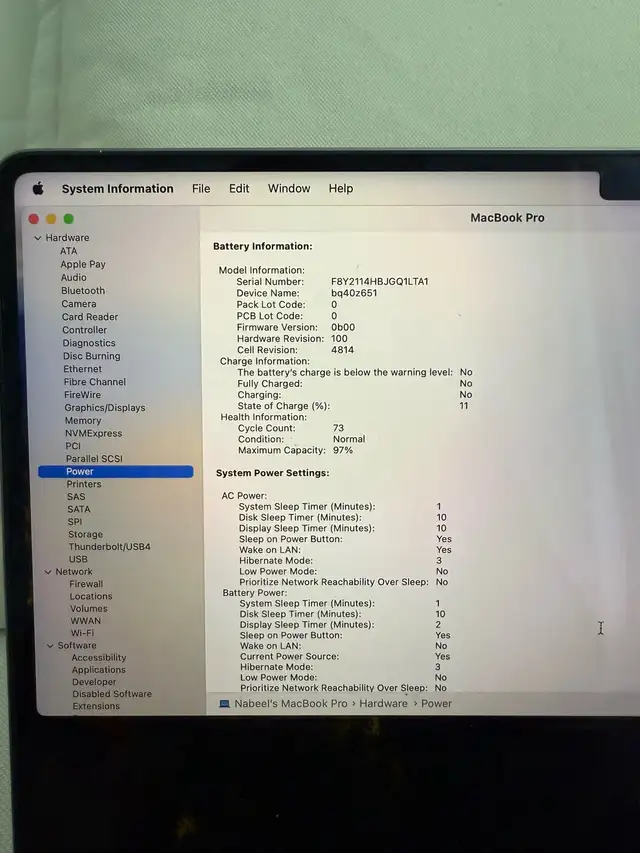Click the State of Charge value 11
This screenshot has height=853, width=640.
pyautogui.click(x=464, y=406)
